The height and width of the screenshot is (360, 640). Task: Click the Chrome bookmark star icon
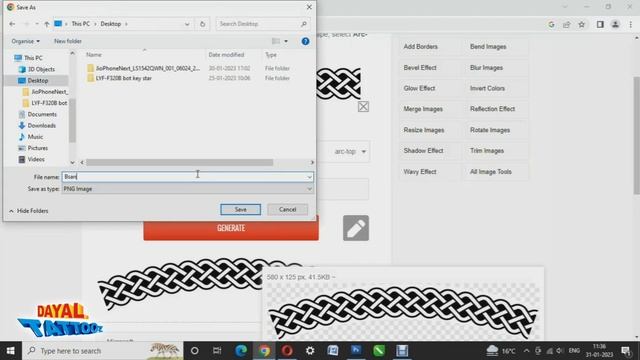[582, 24]
